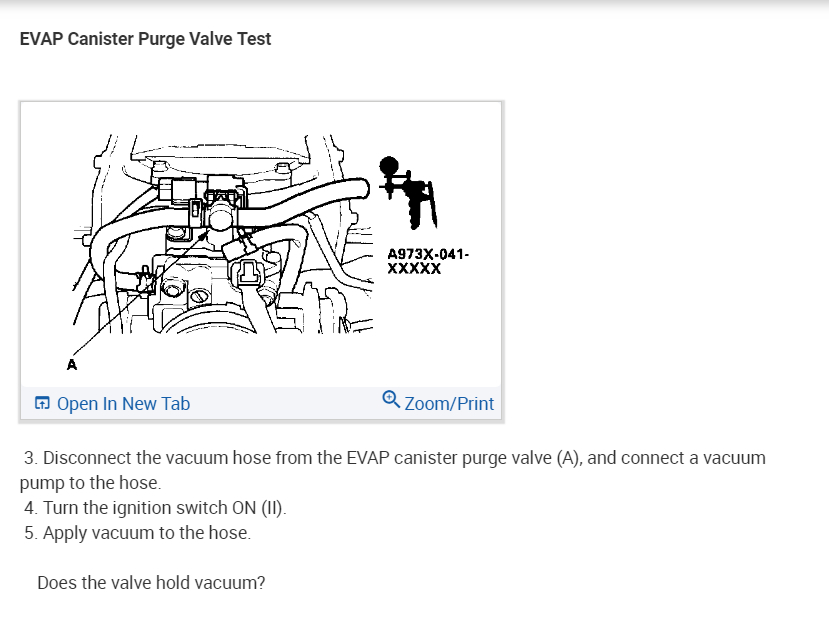The height and width of the screenshot is (621, 829).
Task: Click the electrical connector plug in the diagram
Action: (x=246, y=273)
